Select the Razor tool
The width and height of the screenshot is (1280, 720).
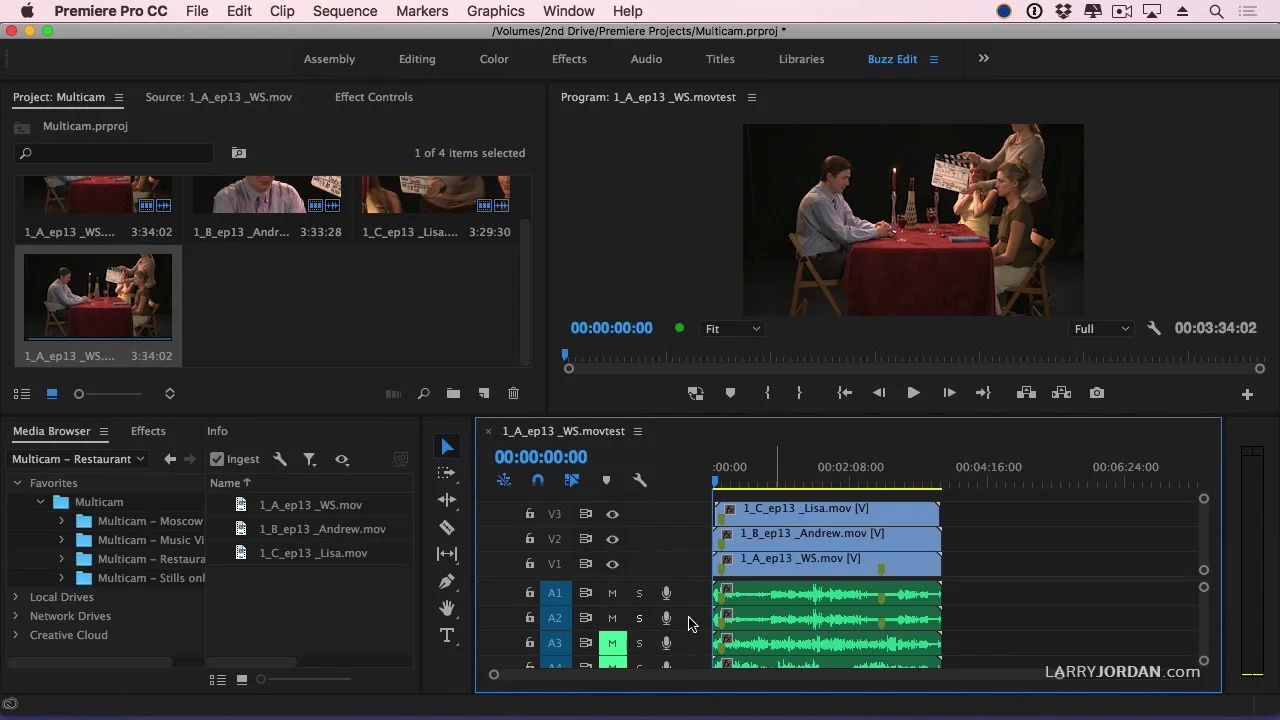(447, 527)
